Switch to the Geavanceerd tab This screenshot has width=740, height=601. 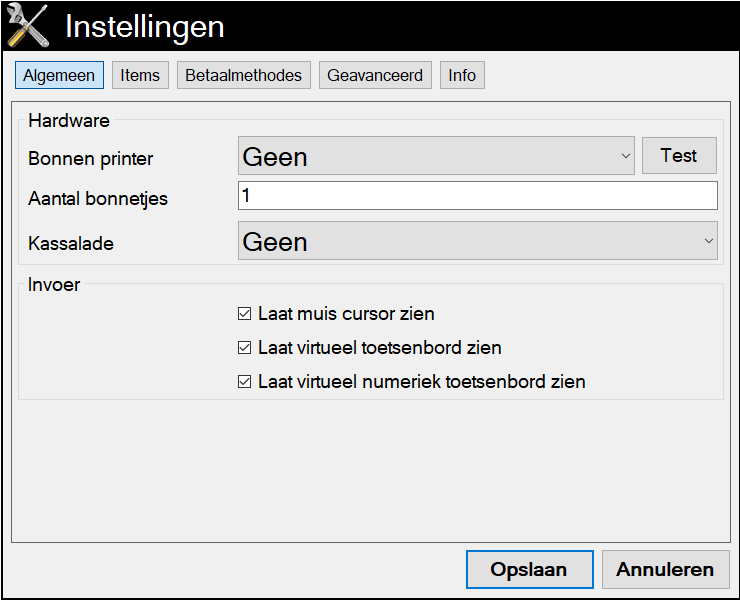coord(375,75)
